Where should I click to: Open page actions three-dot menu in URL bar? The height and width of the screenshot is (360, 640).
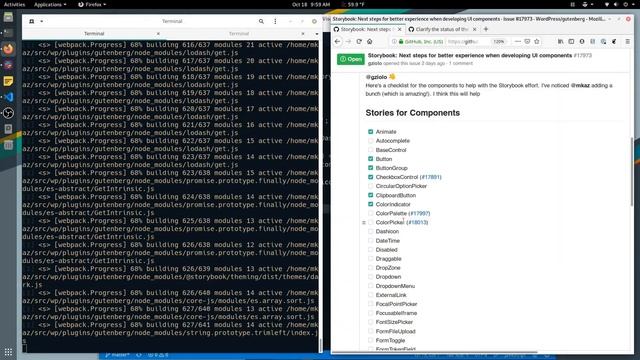click(518, 41)
